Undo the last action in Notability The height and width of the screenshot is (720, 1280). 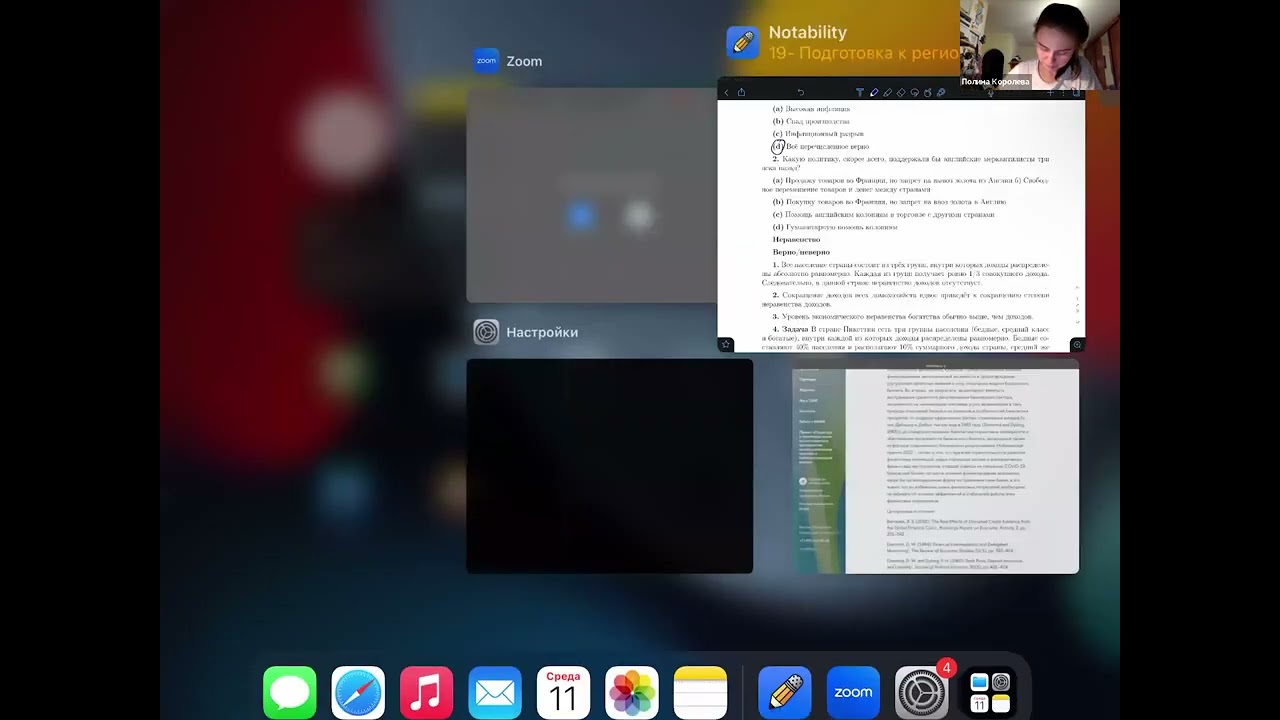pos(801,92)
